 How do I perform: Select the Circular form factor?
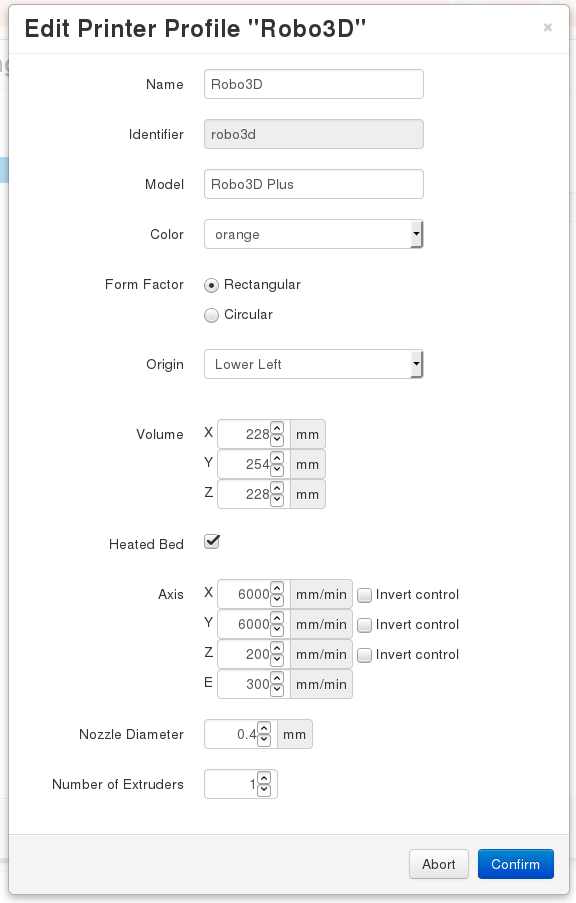211,315
